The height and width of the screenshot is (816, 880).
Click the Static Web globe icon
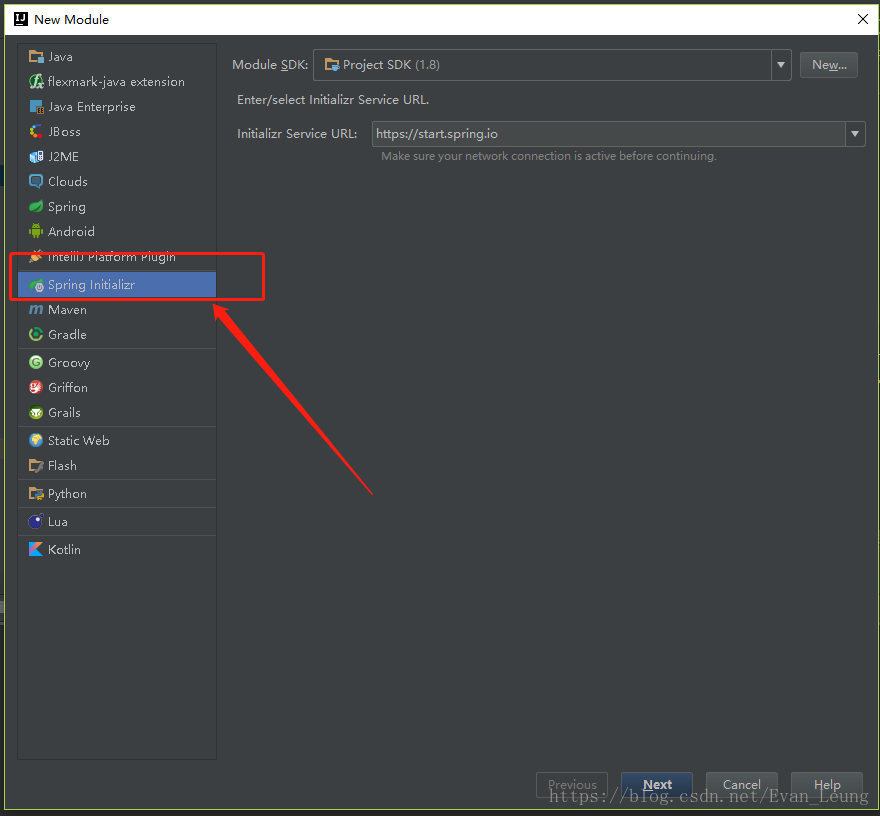click(x=36, y=441)
